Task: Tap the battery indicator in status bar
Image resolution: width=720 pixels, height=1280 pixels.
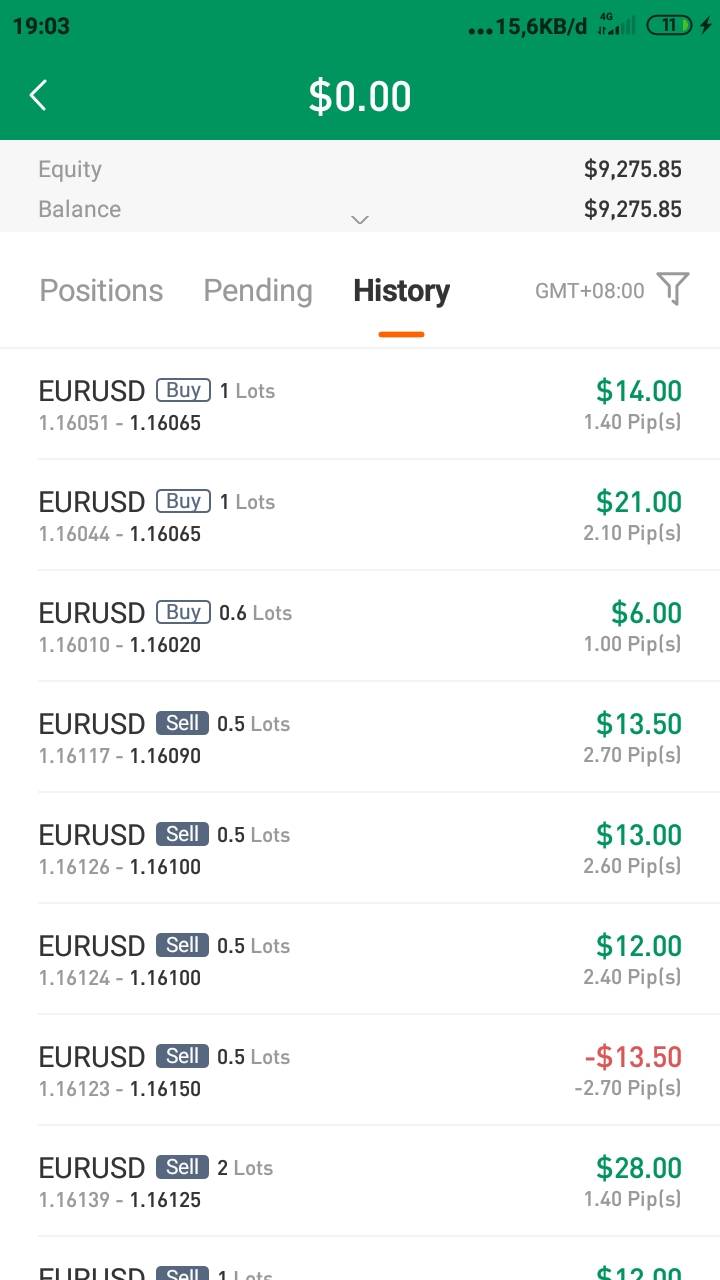Action: point(669,26)
